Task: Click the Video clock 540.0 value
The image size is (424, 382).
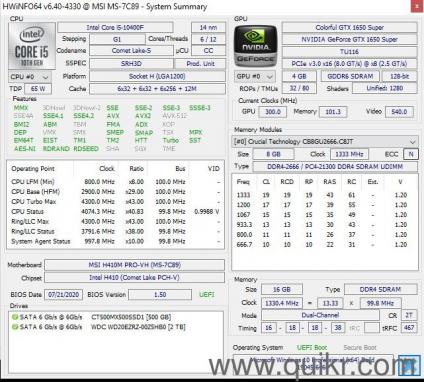Action: pos(399,112)
